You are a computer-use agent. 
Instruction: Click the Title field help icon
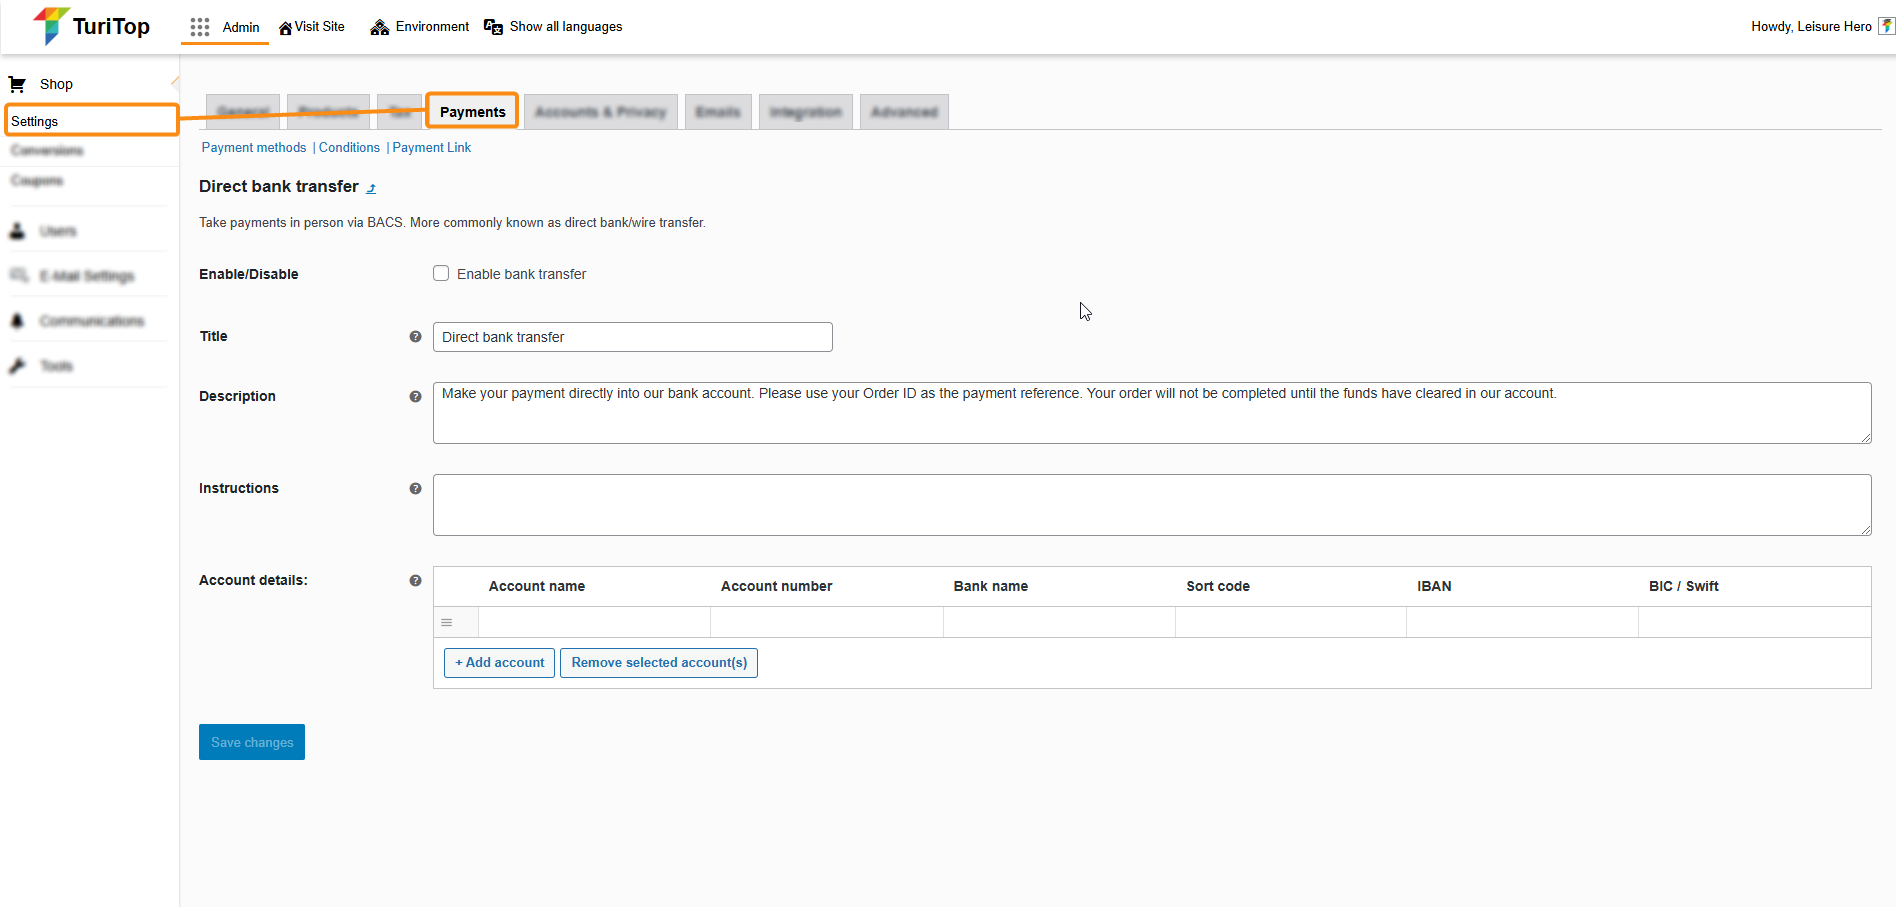(x=415, y=337)
